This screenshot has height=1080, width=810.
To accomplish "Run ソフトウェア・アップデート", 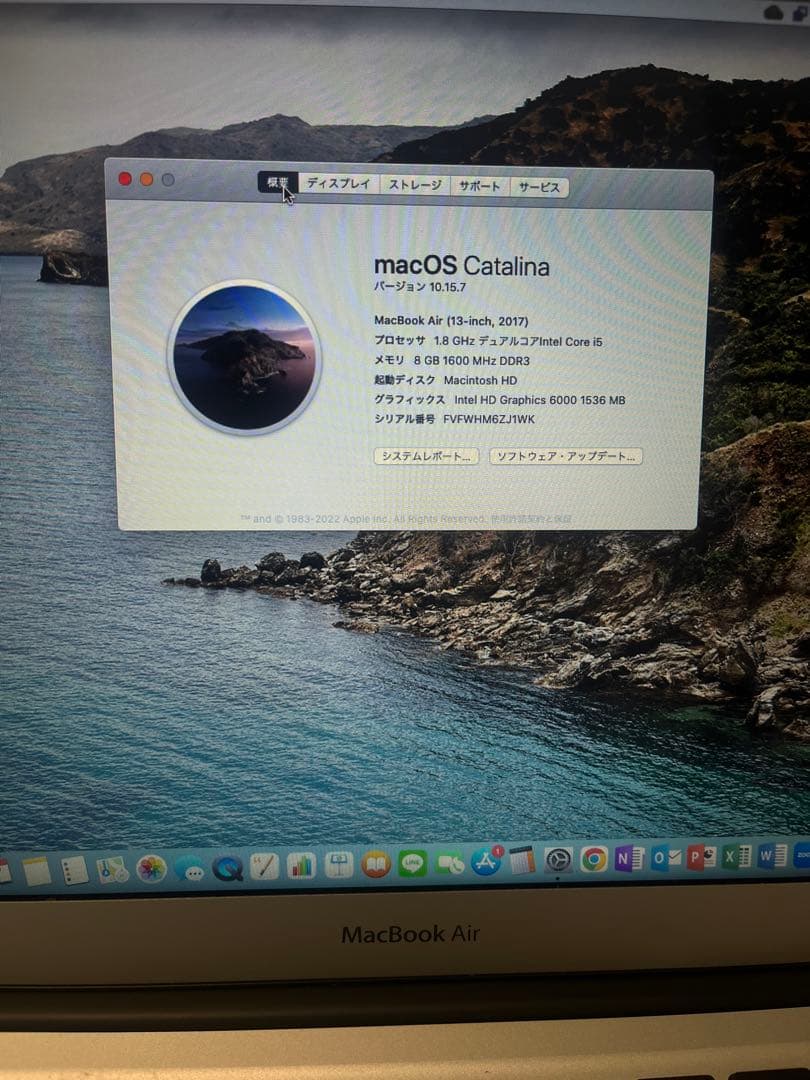I will pos(565,457).
